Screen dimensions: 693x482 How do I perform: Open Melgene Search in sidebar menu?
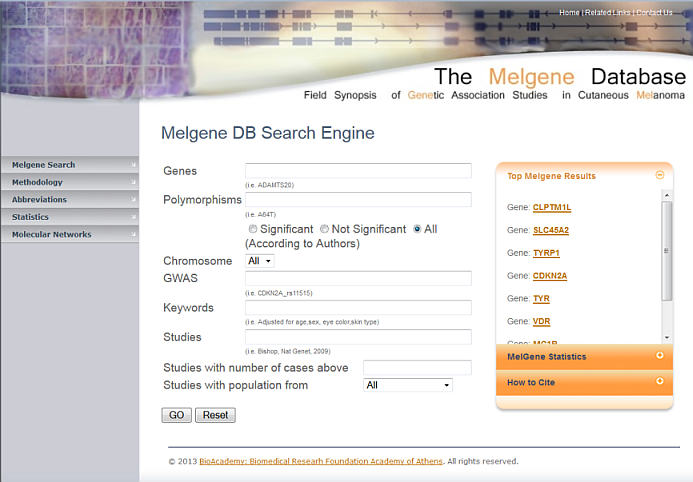coord(70,164)
